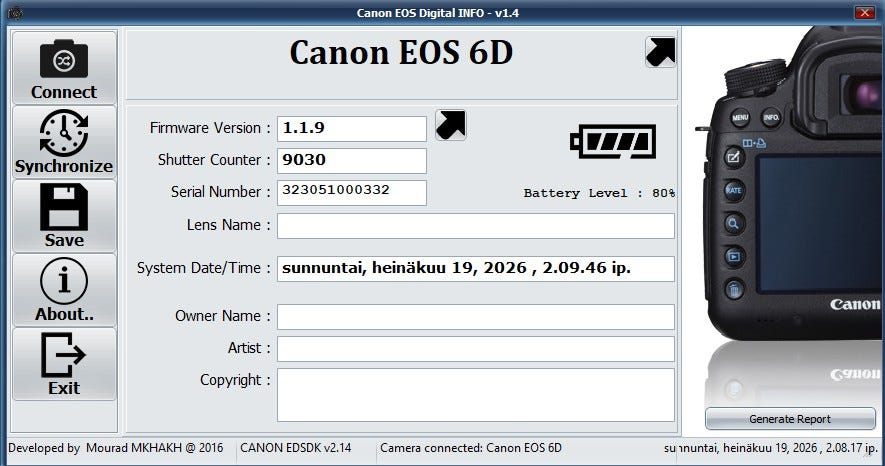Click the Camera connected status text

pos(471,448)
